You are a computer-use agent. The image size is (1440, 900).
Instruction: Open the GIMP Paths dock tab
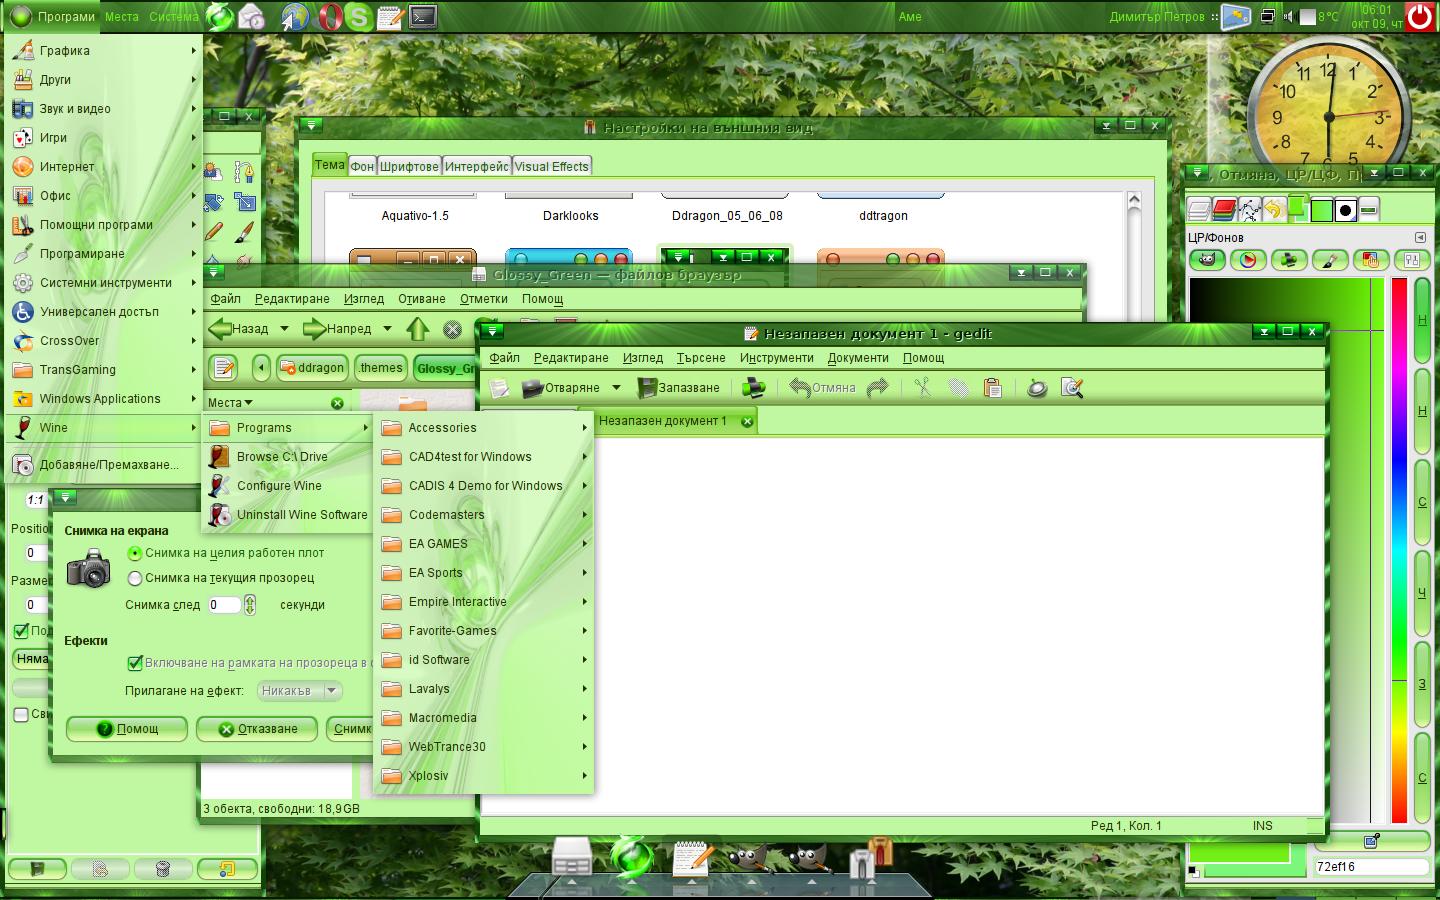click(1249, 209)
